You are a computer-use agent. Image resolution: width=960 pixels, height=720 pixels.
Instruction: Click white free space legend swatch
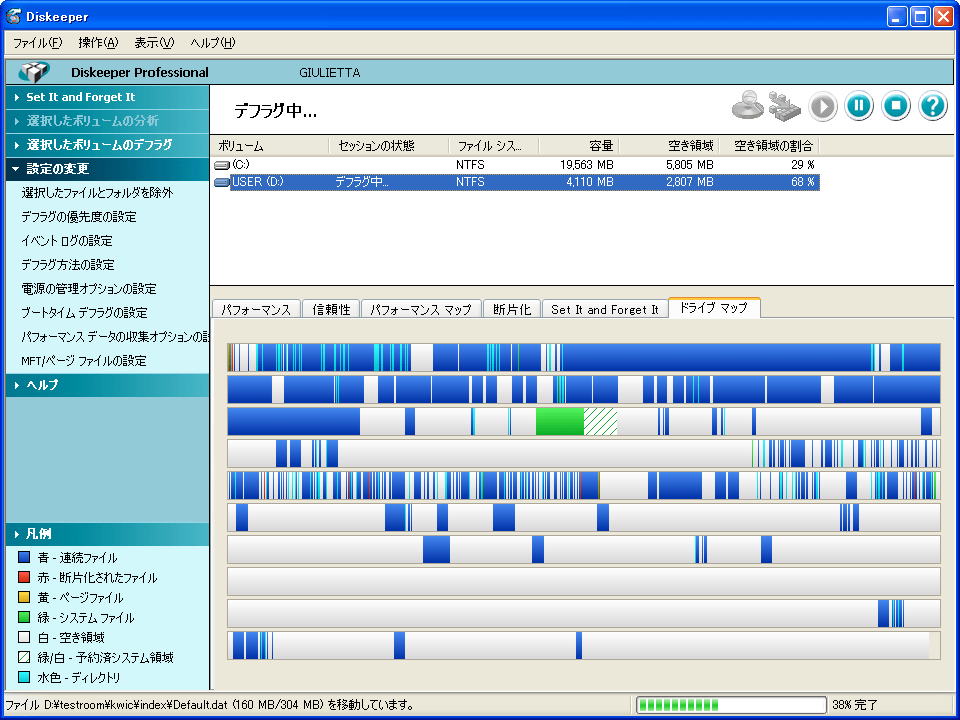point(24,637)
